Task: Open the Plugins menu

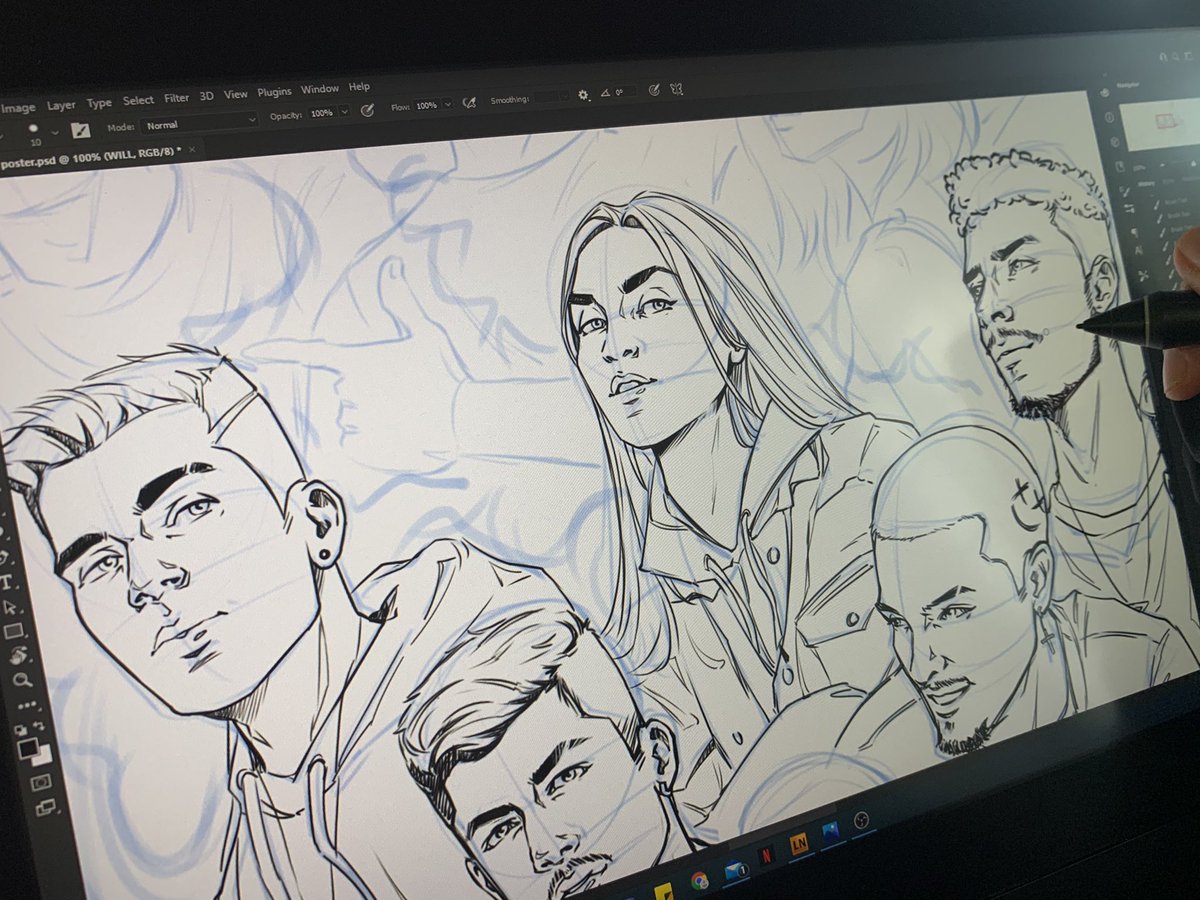Action: click(x=274, y=92)
